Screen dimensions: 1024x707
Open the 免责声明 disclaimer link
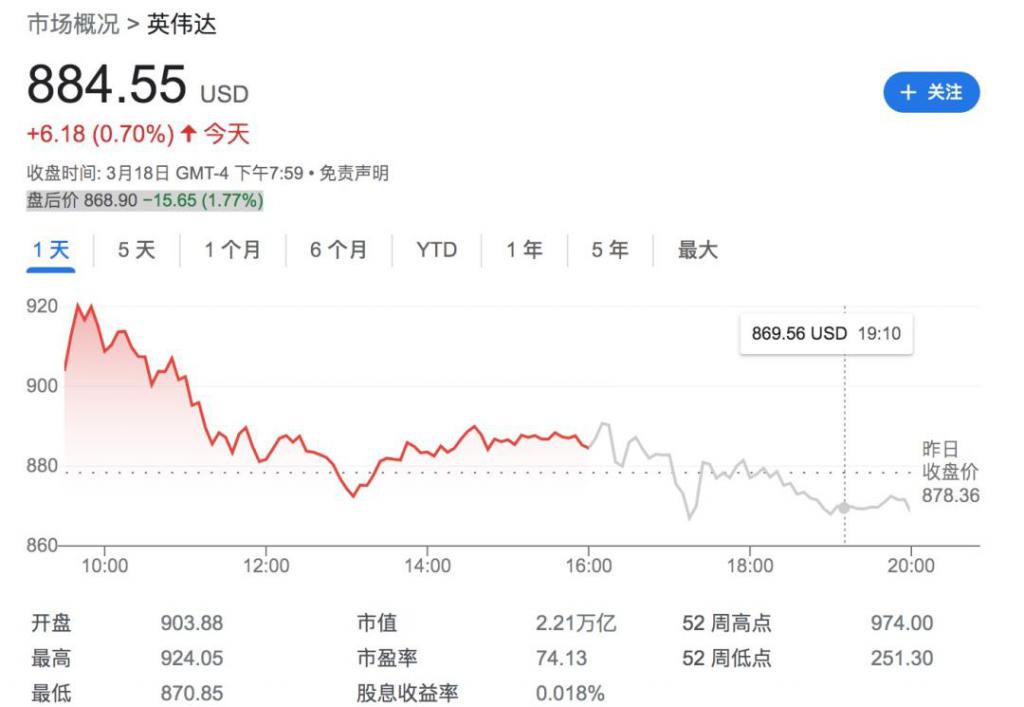(354, 173)
